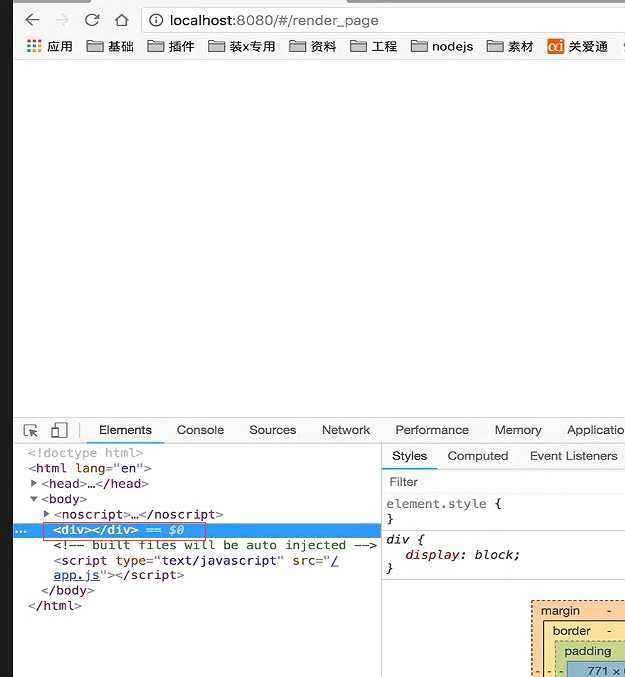Expand the noscript element node

[x=47, y=514]
